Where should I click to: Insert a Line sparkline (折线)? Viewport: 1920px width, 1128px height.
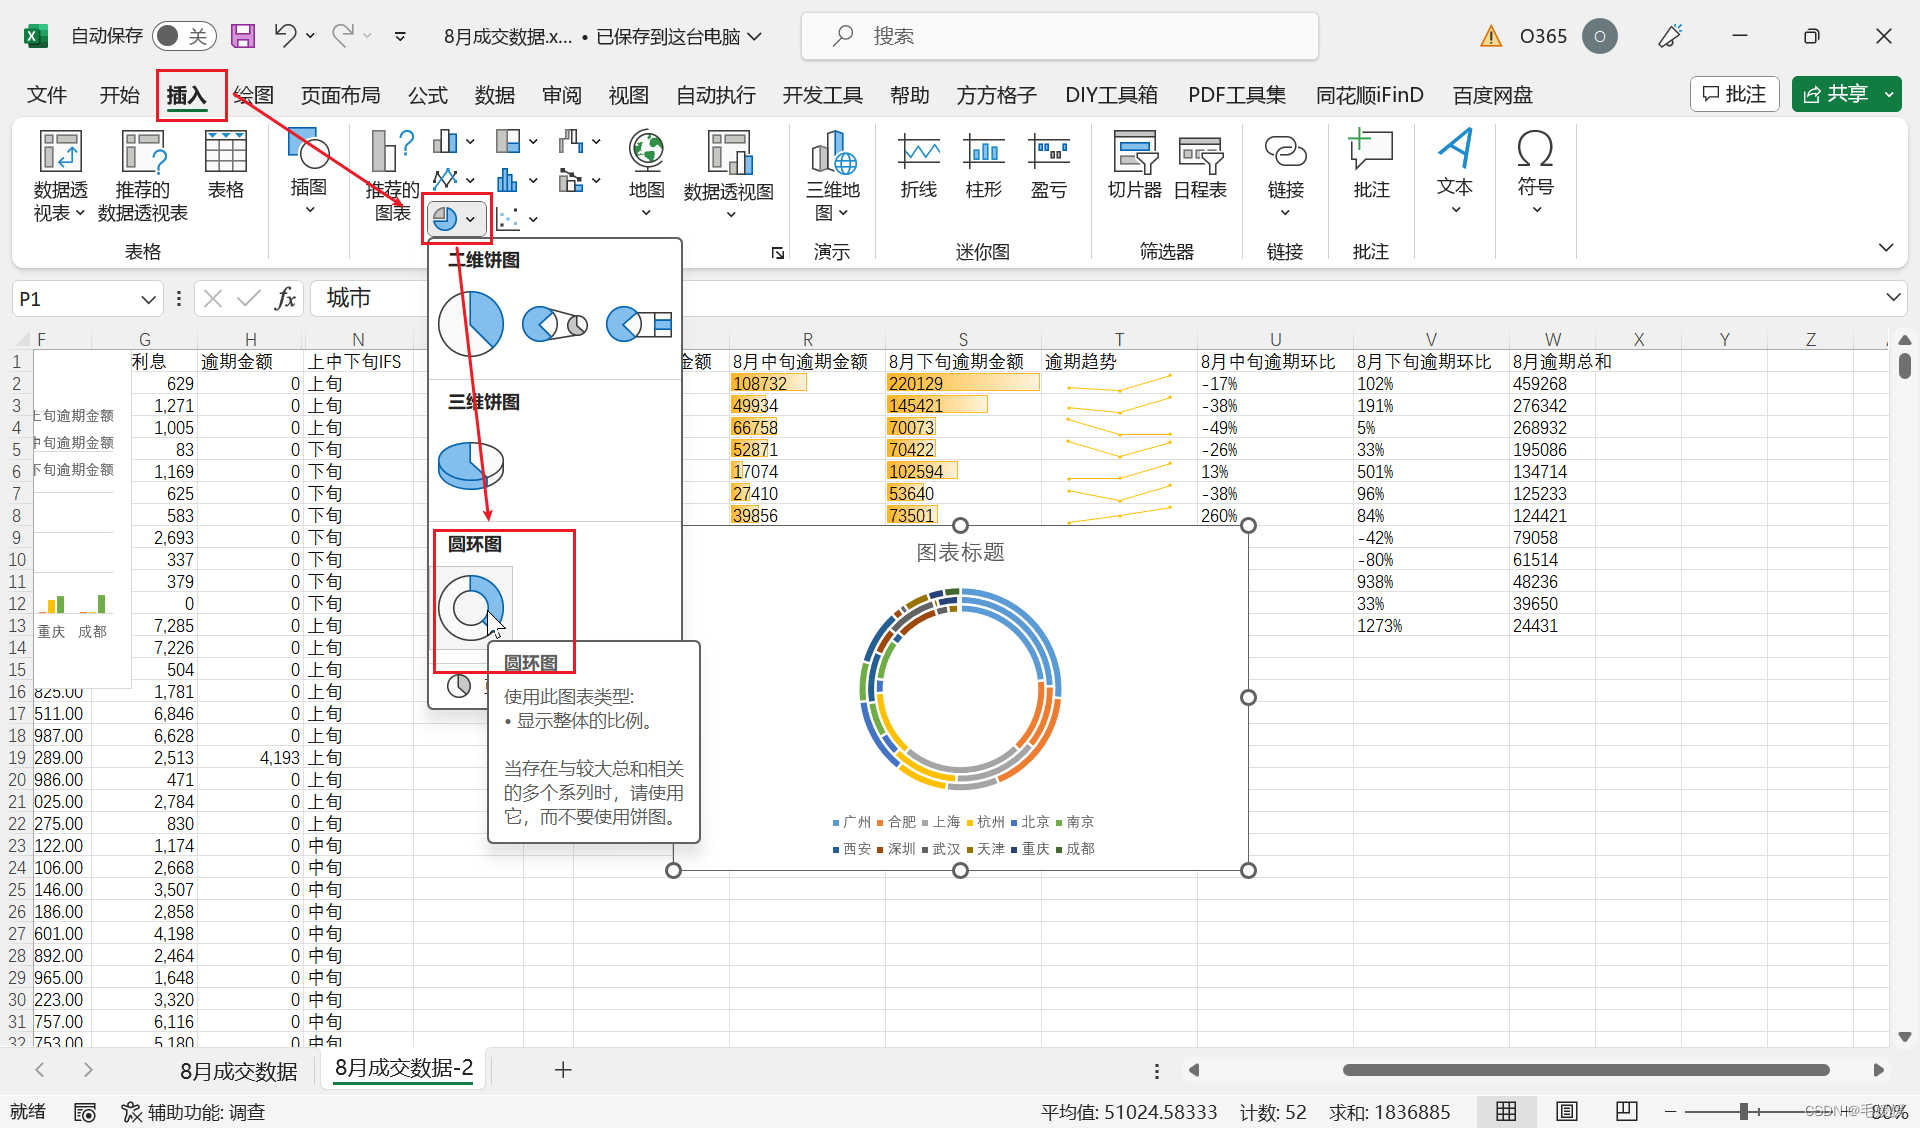coord(918,166)
